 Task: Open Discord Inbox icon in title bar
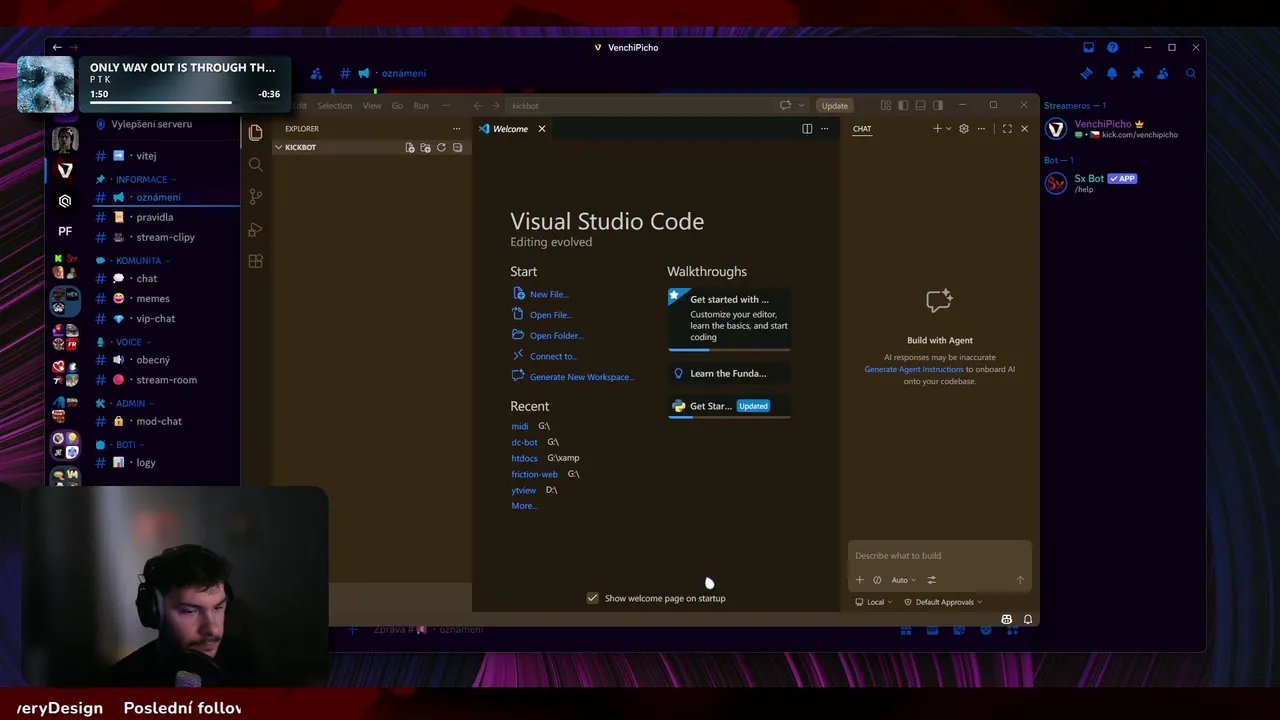[1089, 47]
